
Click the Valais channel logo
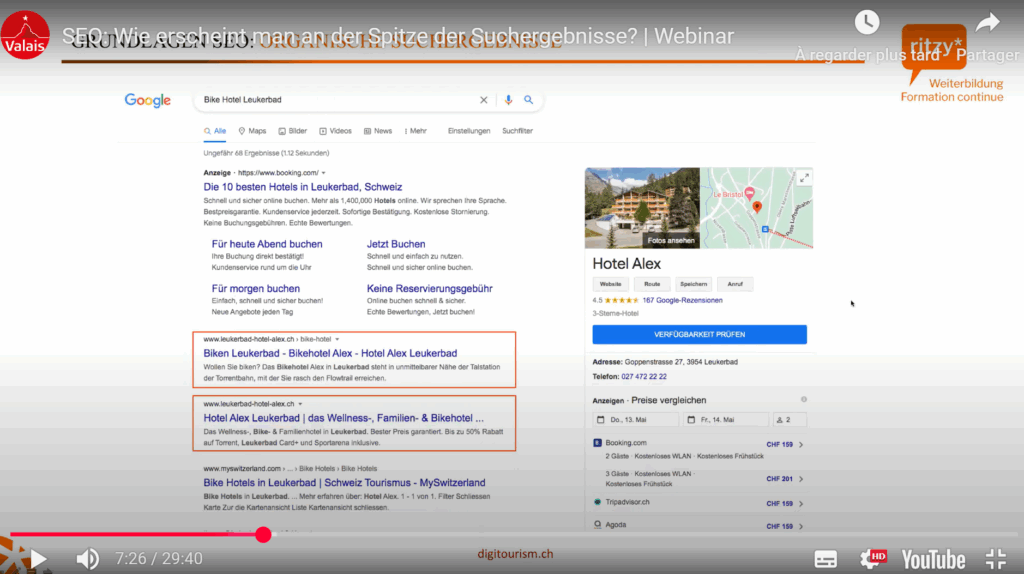click(25, 35)
